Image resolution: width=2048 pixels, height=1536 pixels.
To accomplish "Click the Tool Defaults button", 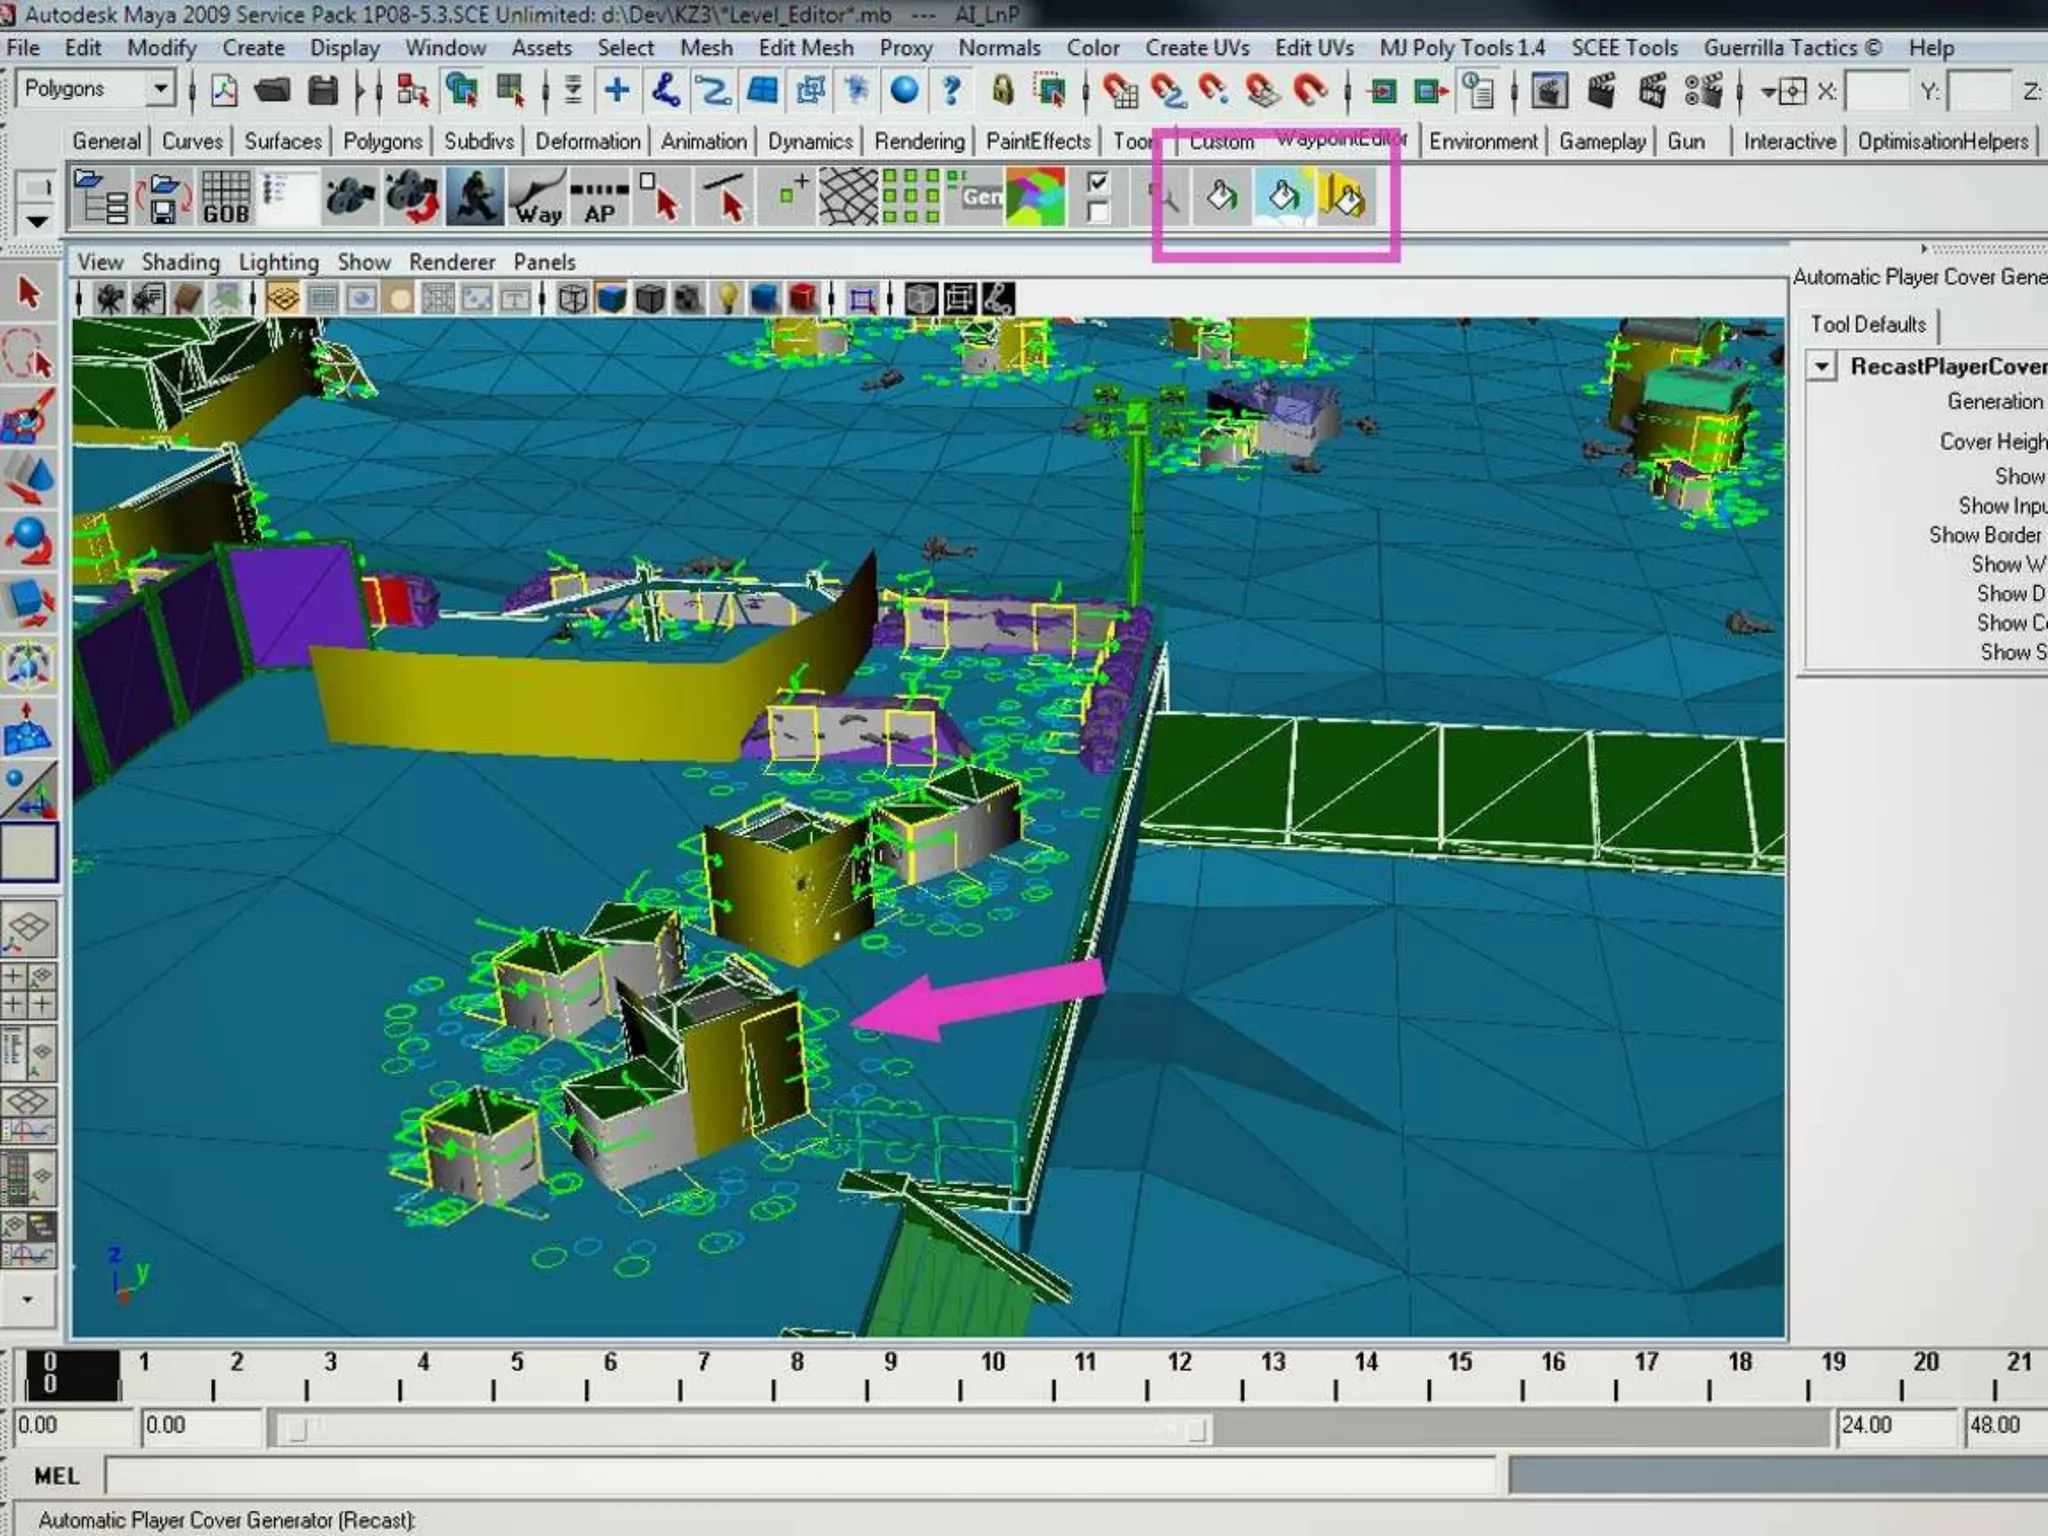I will click(1867, 325).
